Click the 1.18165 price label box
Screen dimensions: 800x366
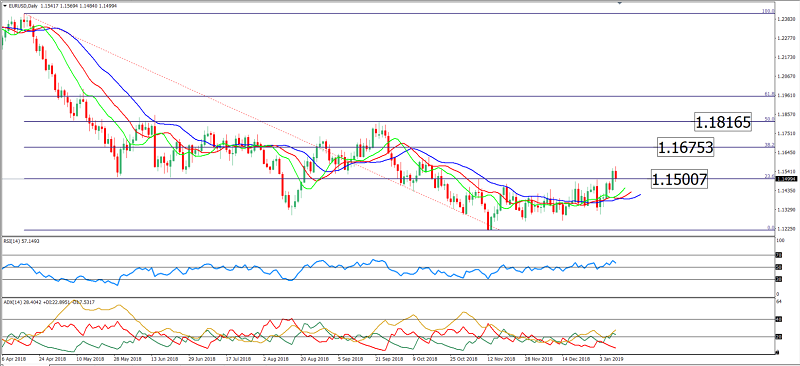click(x=723, y=123)
